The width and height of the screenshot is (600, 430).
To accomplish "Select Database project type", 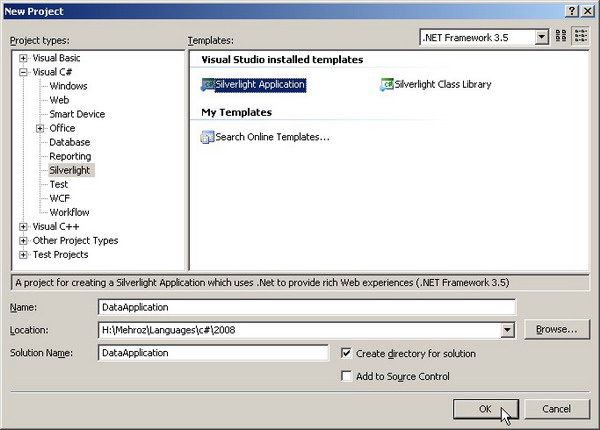I will pos(70,142).
